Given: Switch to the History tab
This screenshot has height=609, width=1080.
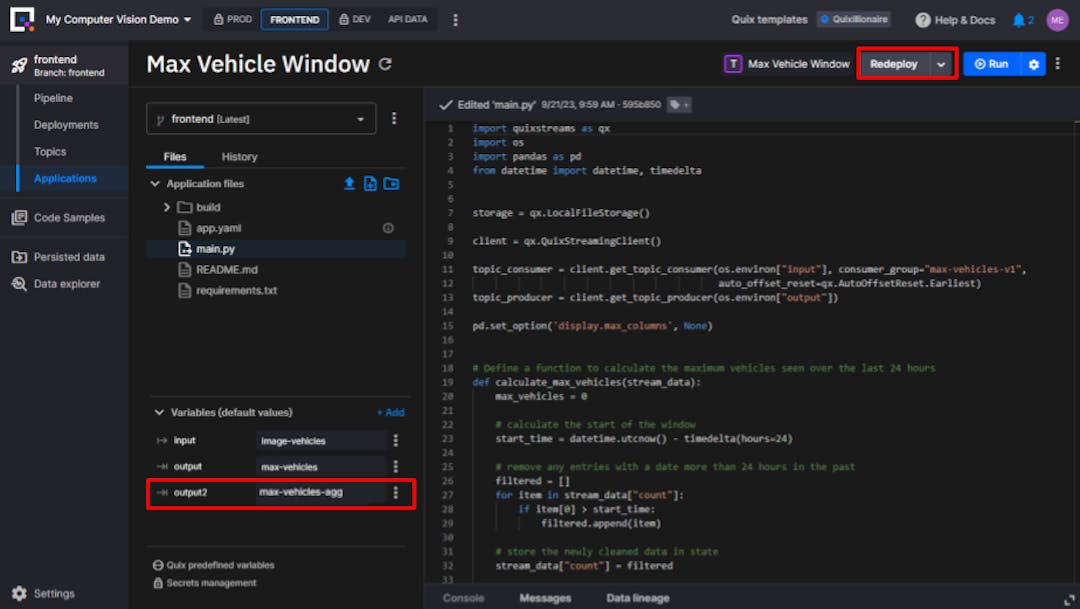Looking at the screenshot, I should click(239, 157).
